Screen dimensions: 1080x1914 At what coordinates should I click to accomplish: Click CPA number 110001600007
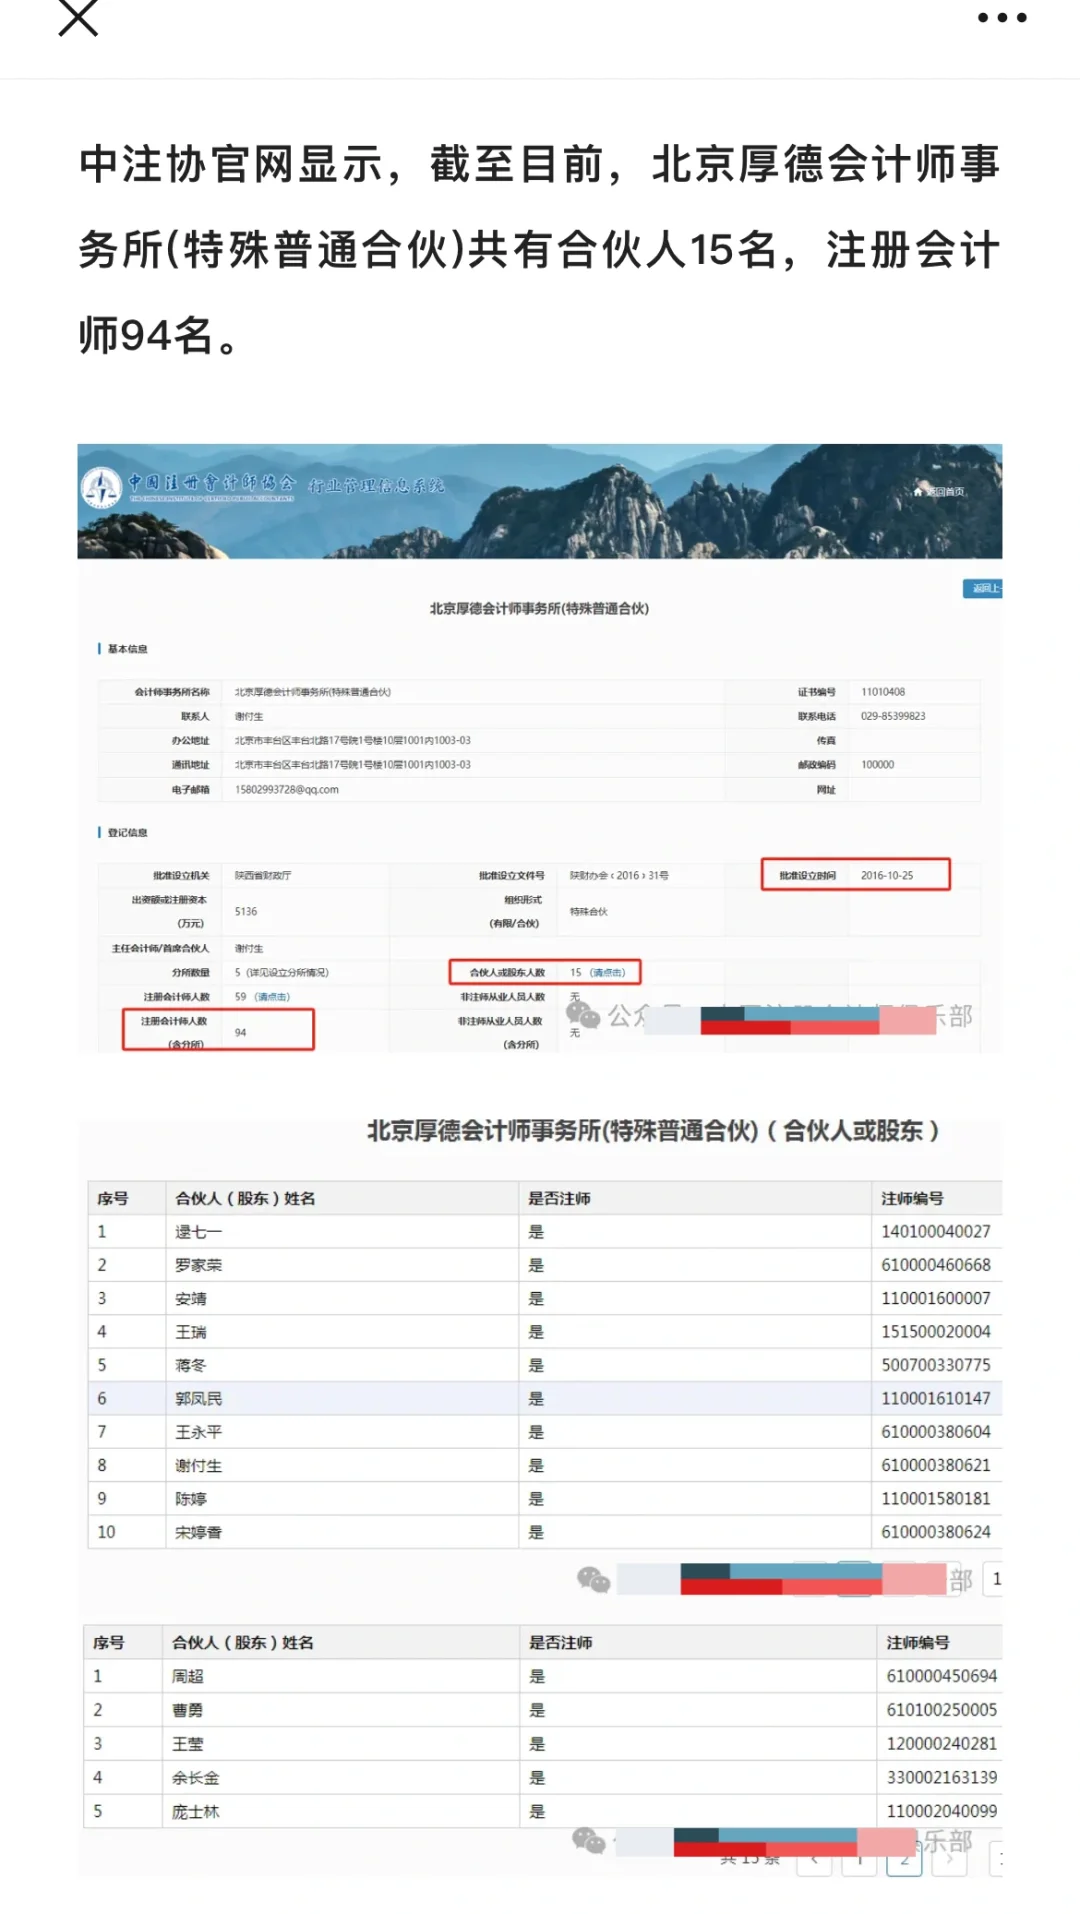pyautogui.click(x=935, y=1298)
